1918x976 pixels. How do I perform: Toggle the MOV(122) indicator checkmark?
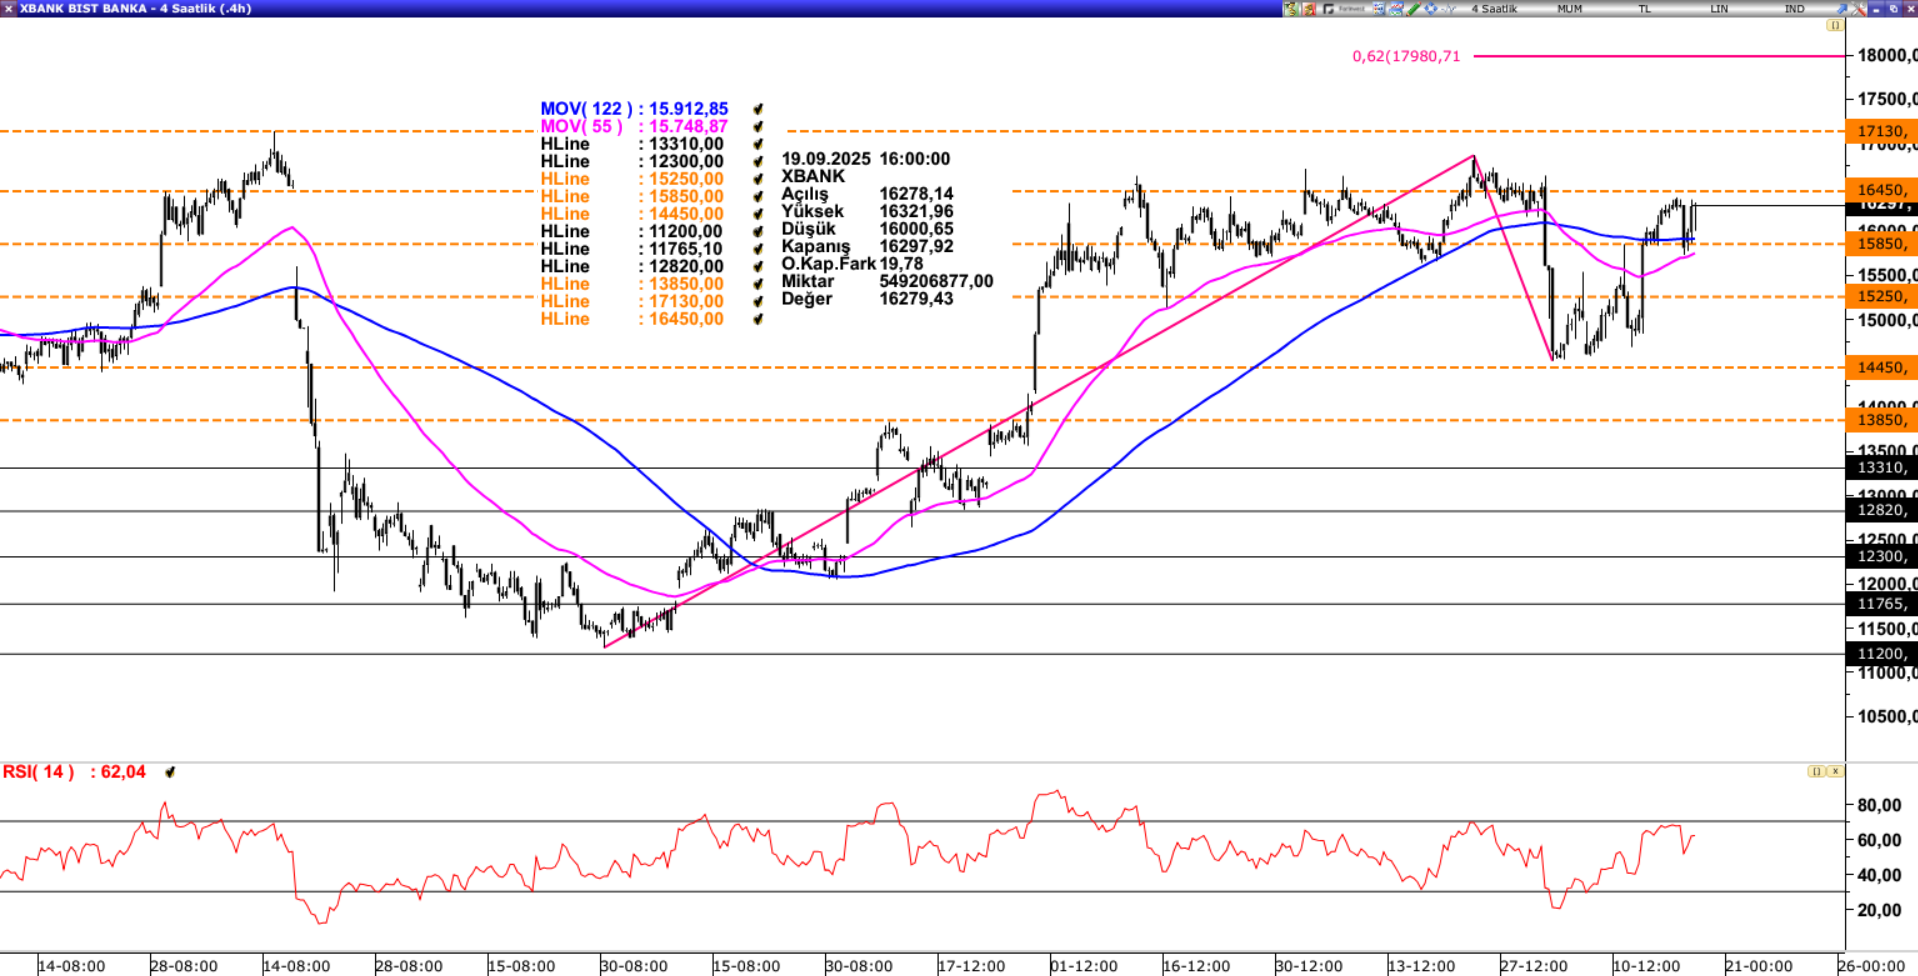click(758, 109)
